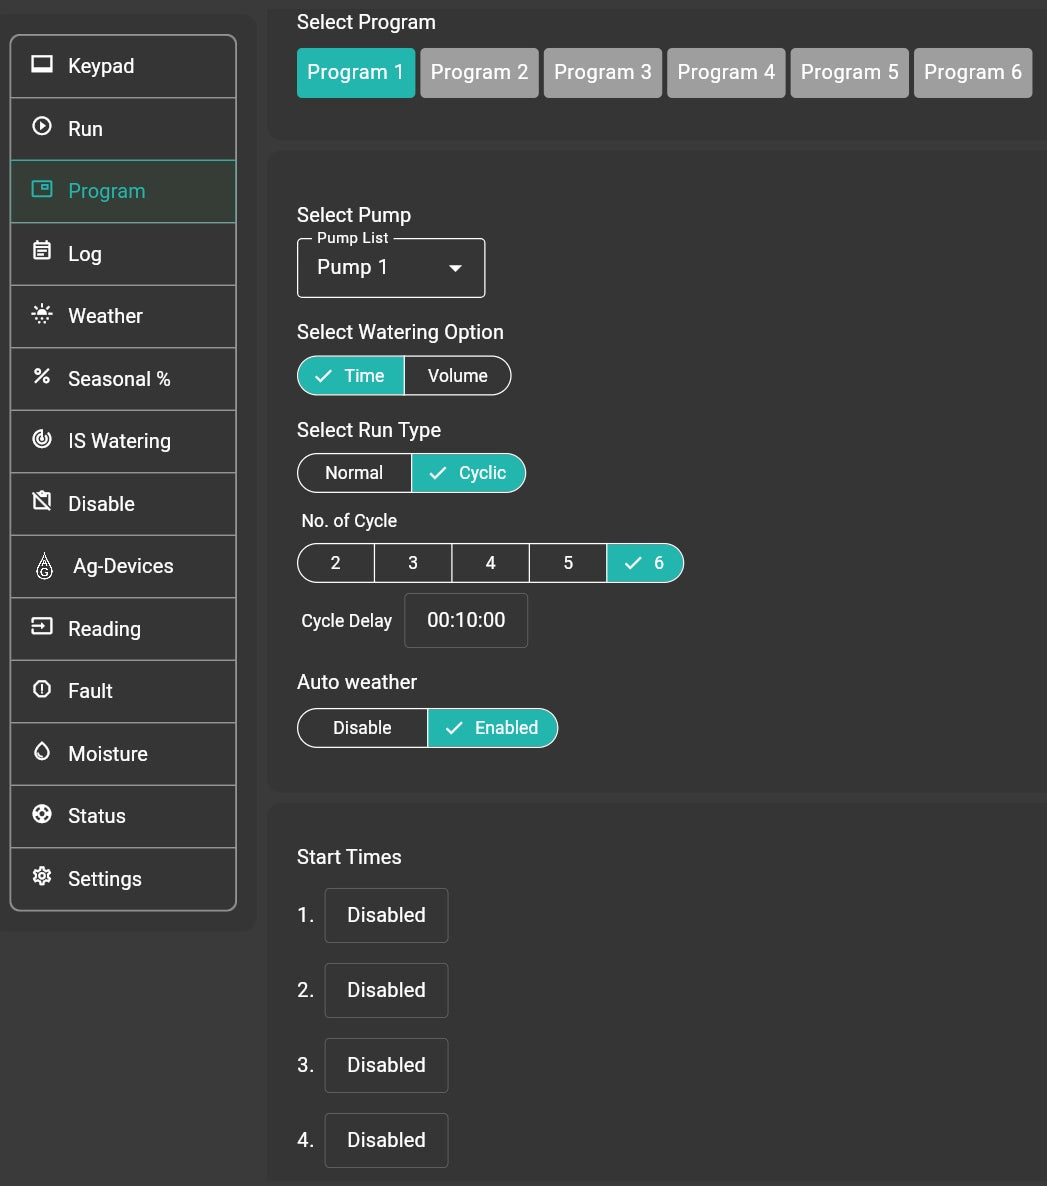Click the Settings gear icon

pos(42,877)
